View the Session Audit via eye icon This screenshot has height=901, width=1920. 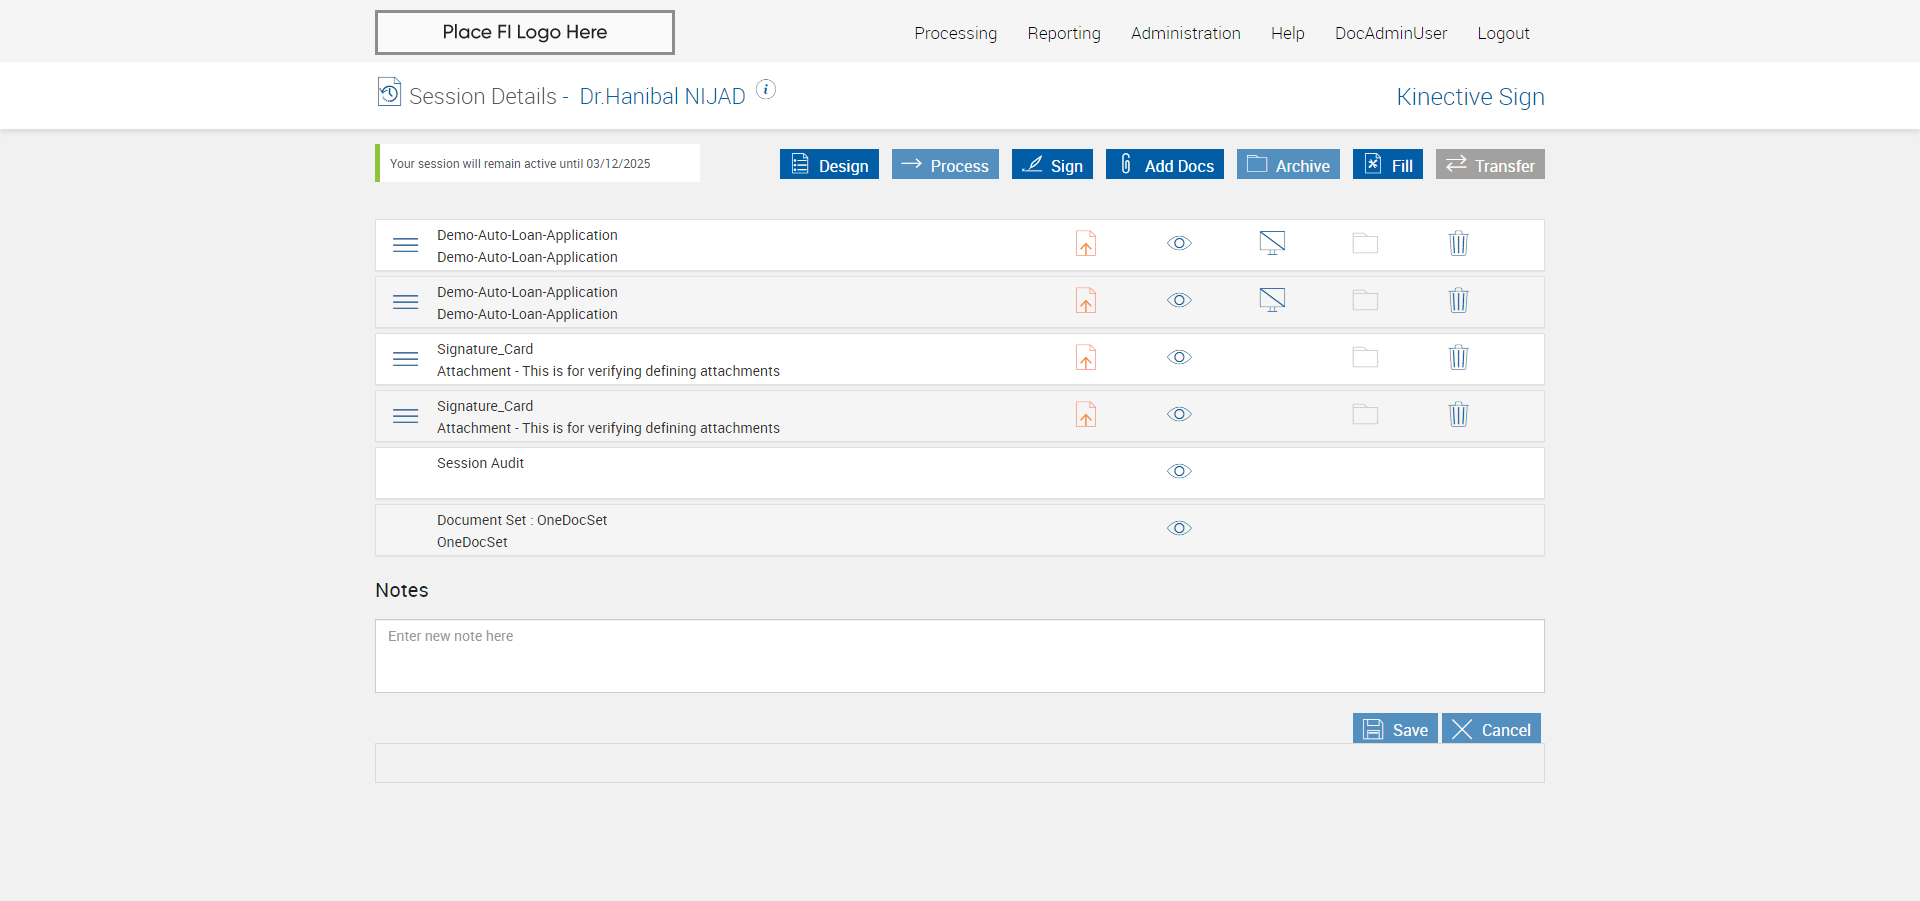(1179, 471)
